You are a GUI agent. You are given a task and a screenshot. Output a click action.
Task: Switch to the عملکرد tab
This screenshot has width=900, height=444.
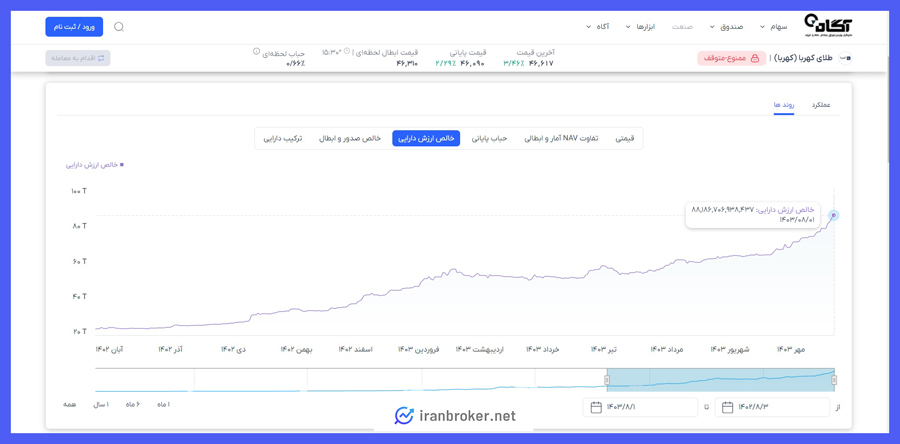point(821,105)
